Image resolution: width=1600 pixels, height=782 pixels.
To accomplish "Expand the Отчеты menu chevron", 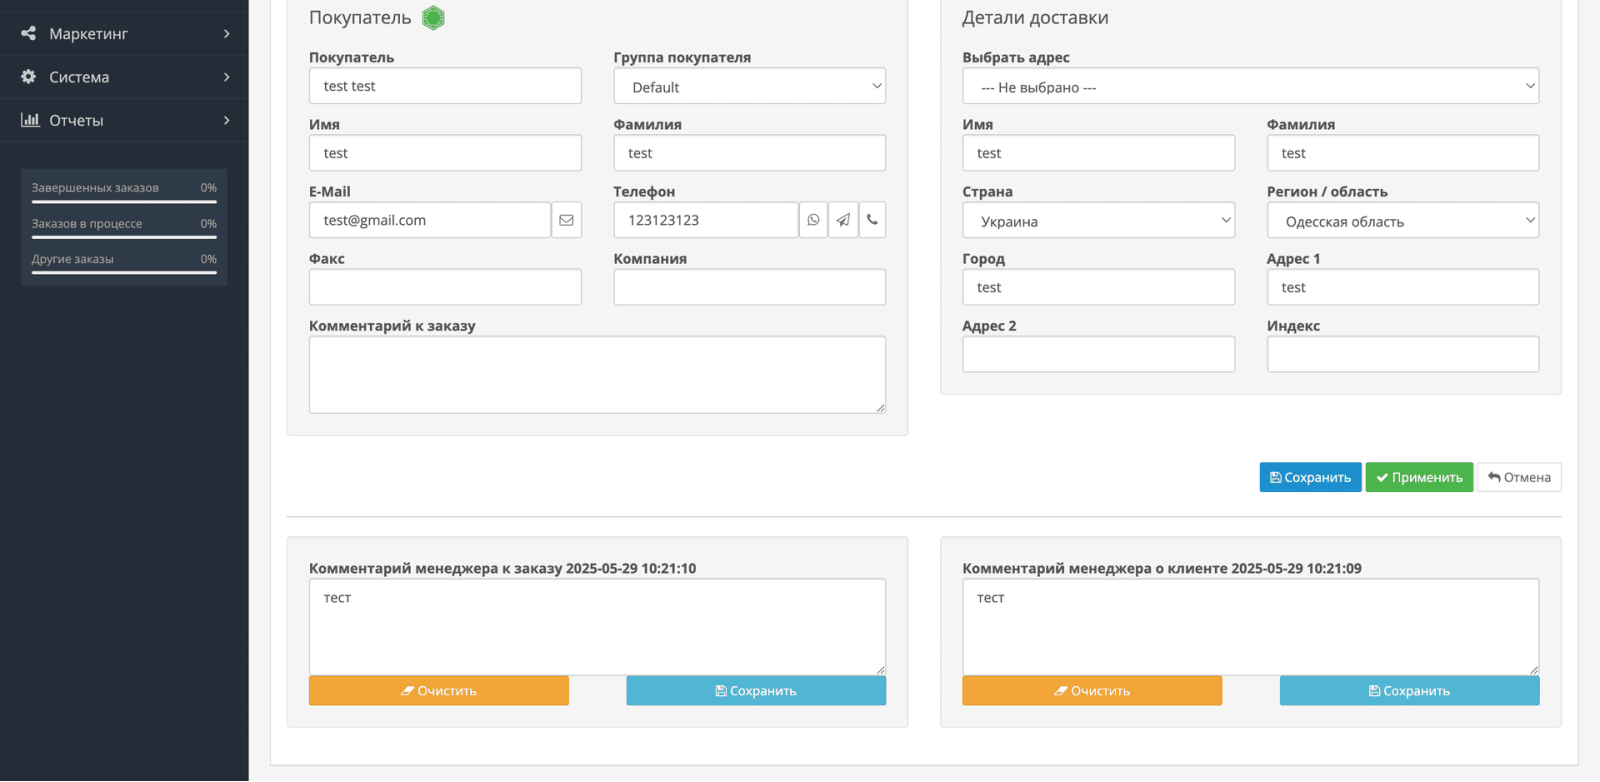I will tap(227, 120).
